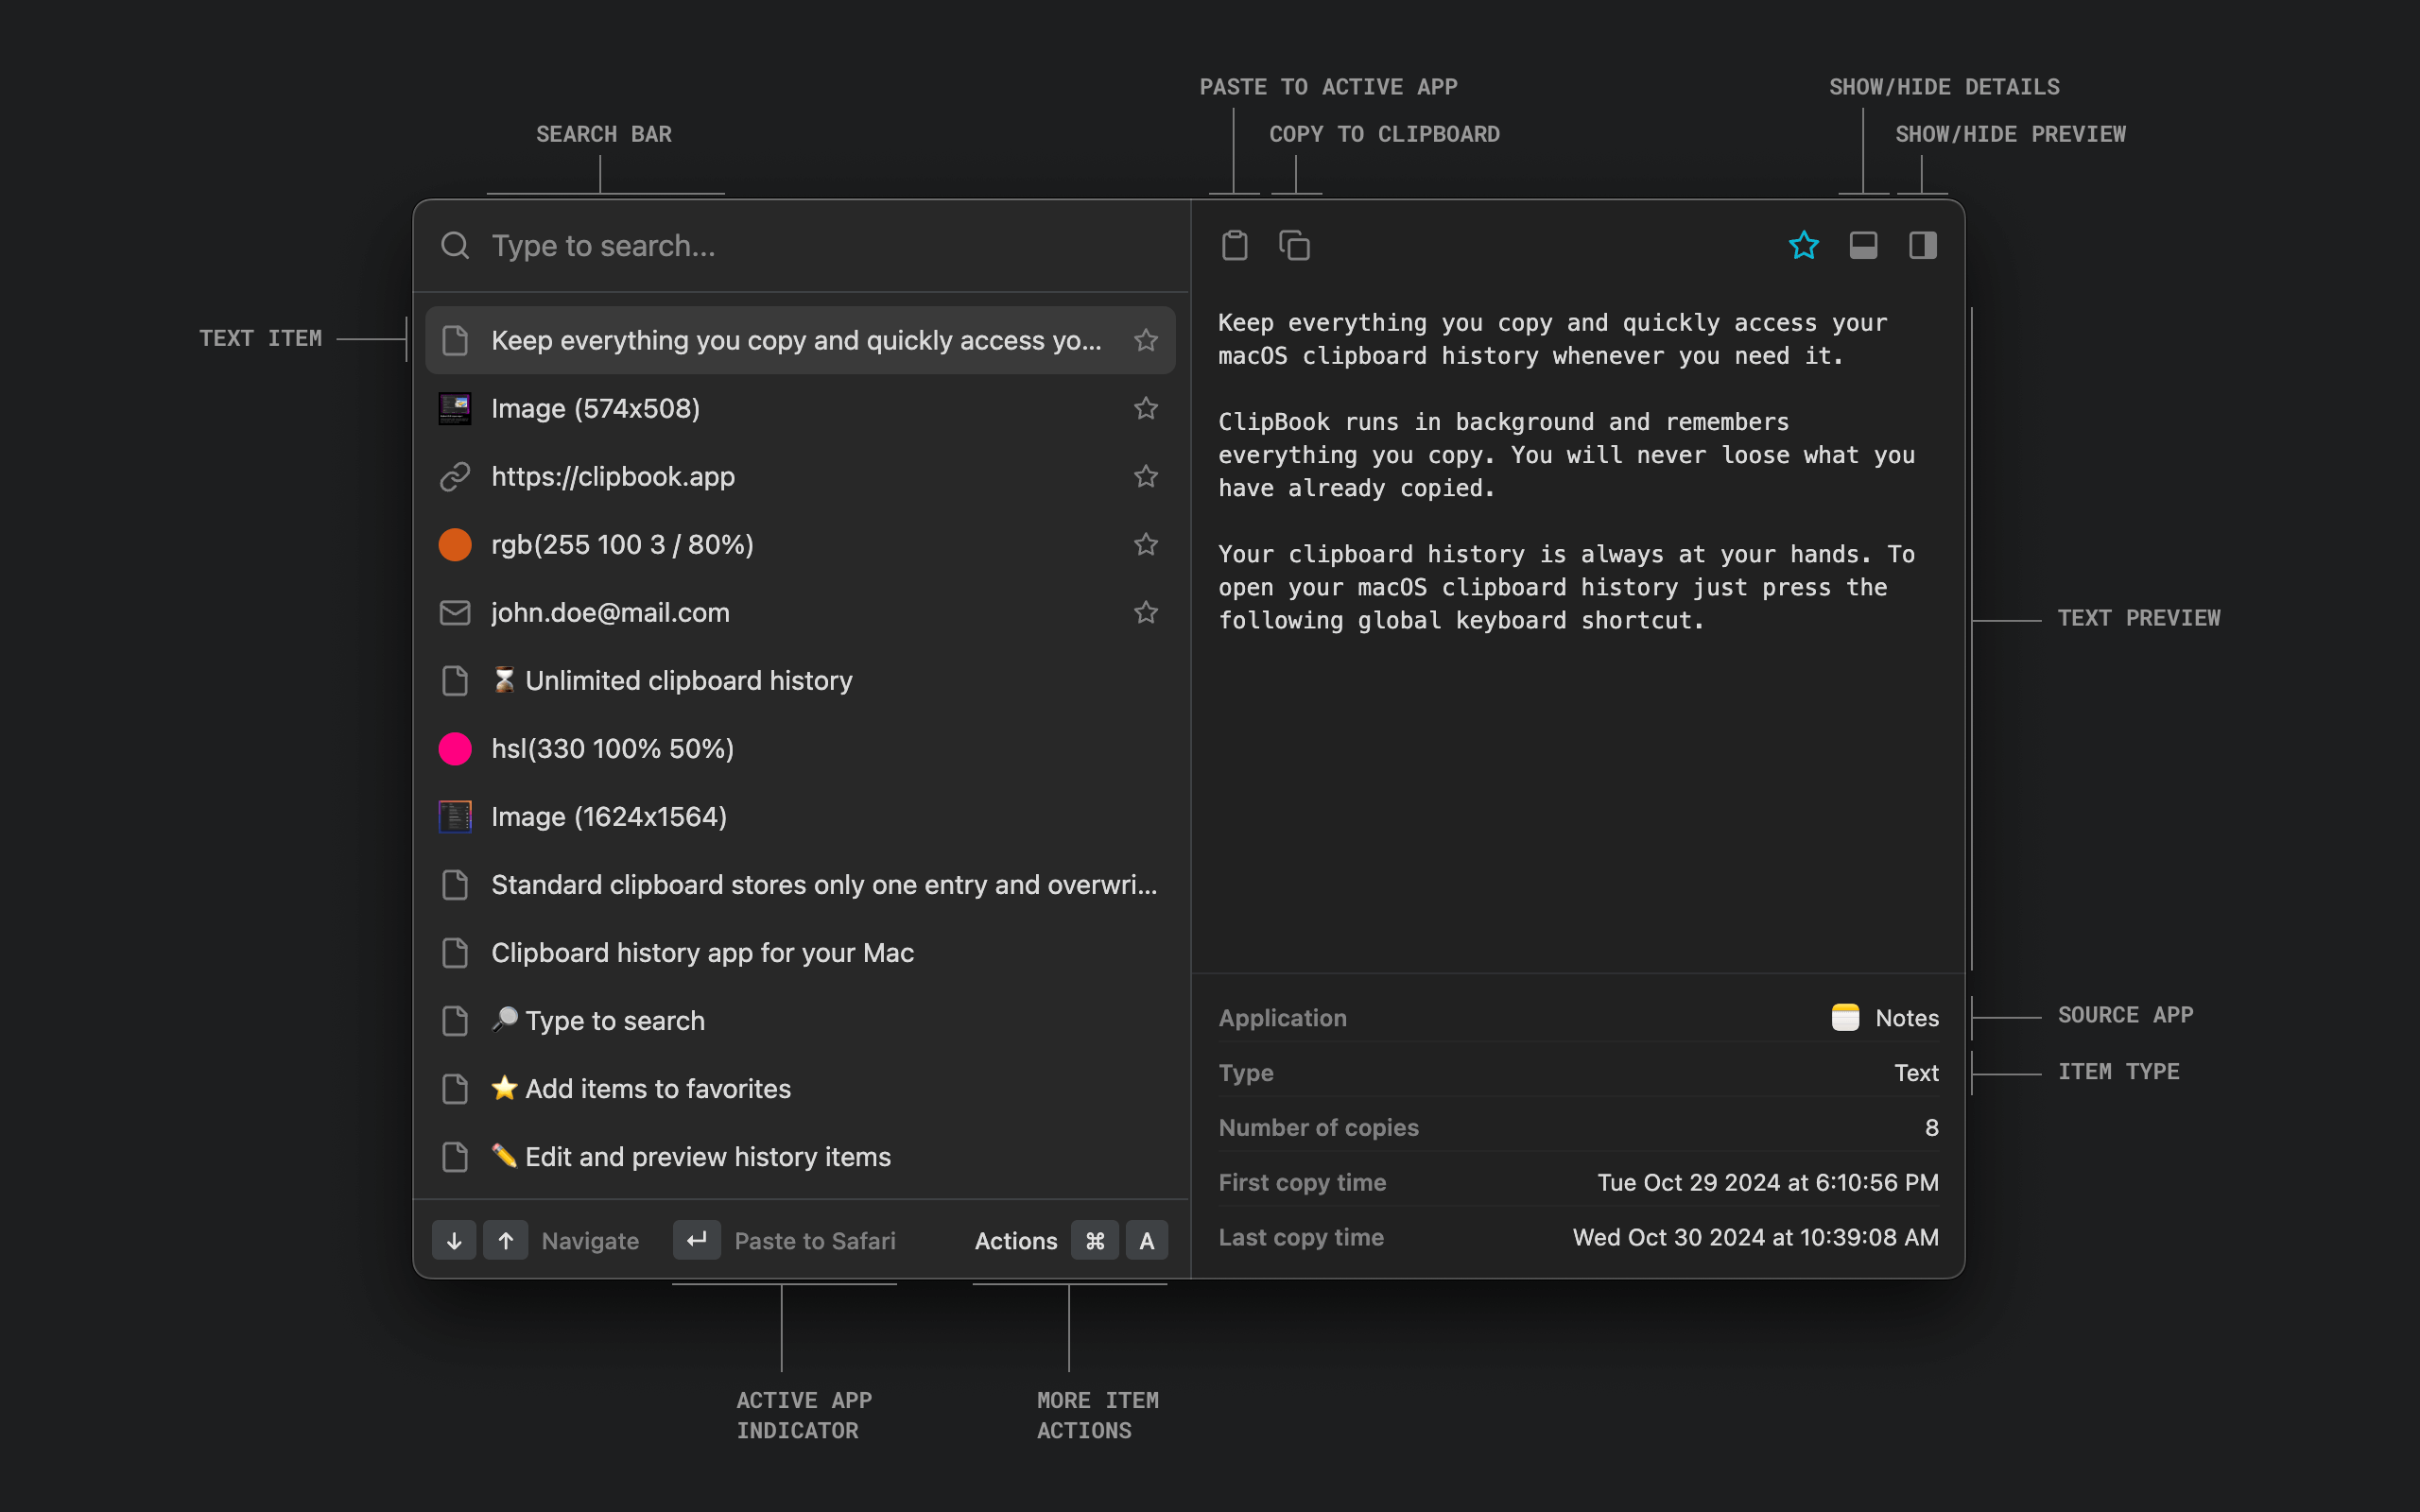Click the Return key icon for paste
2420x1512 pixels.
click(697, 1240)
